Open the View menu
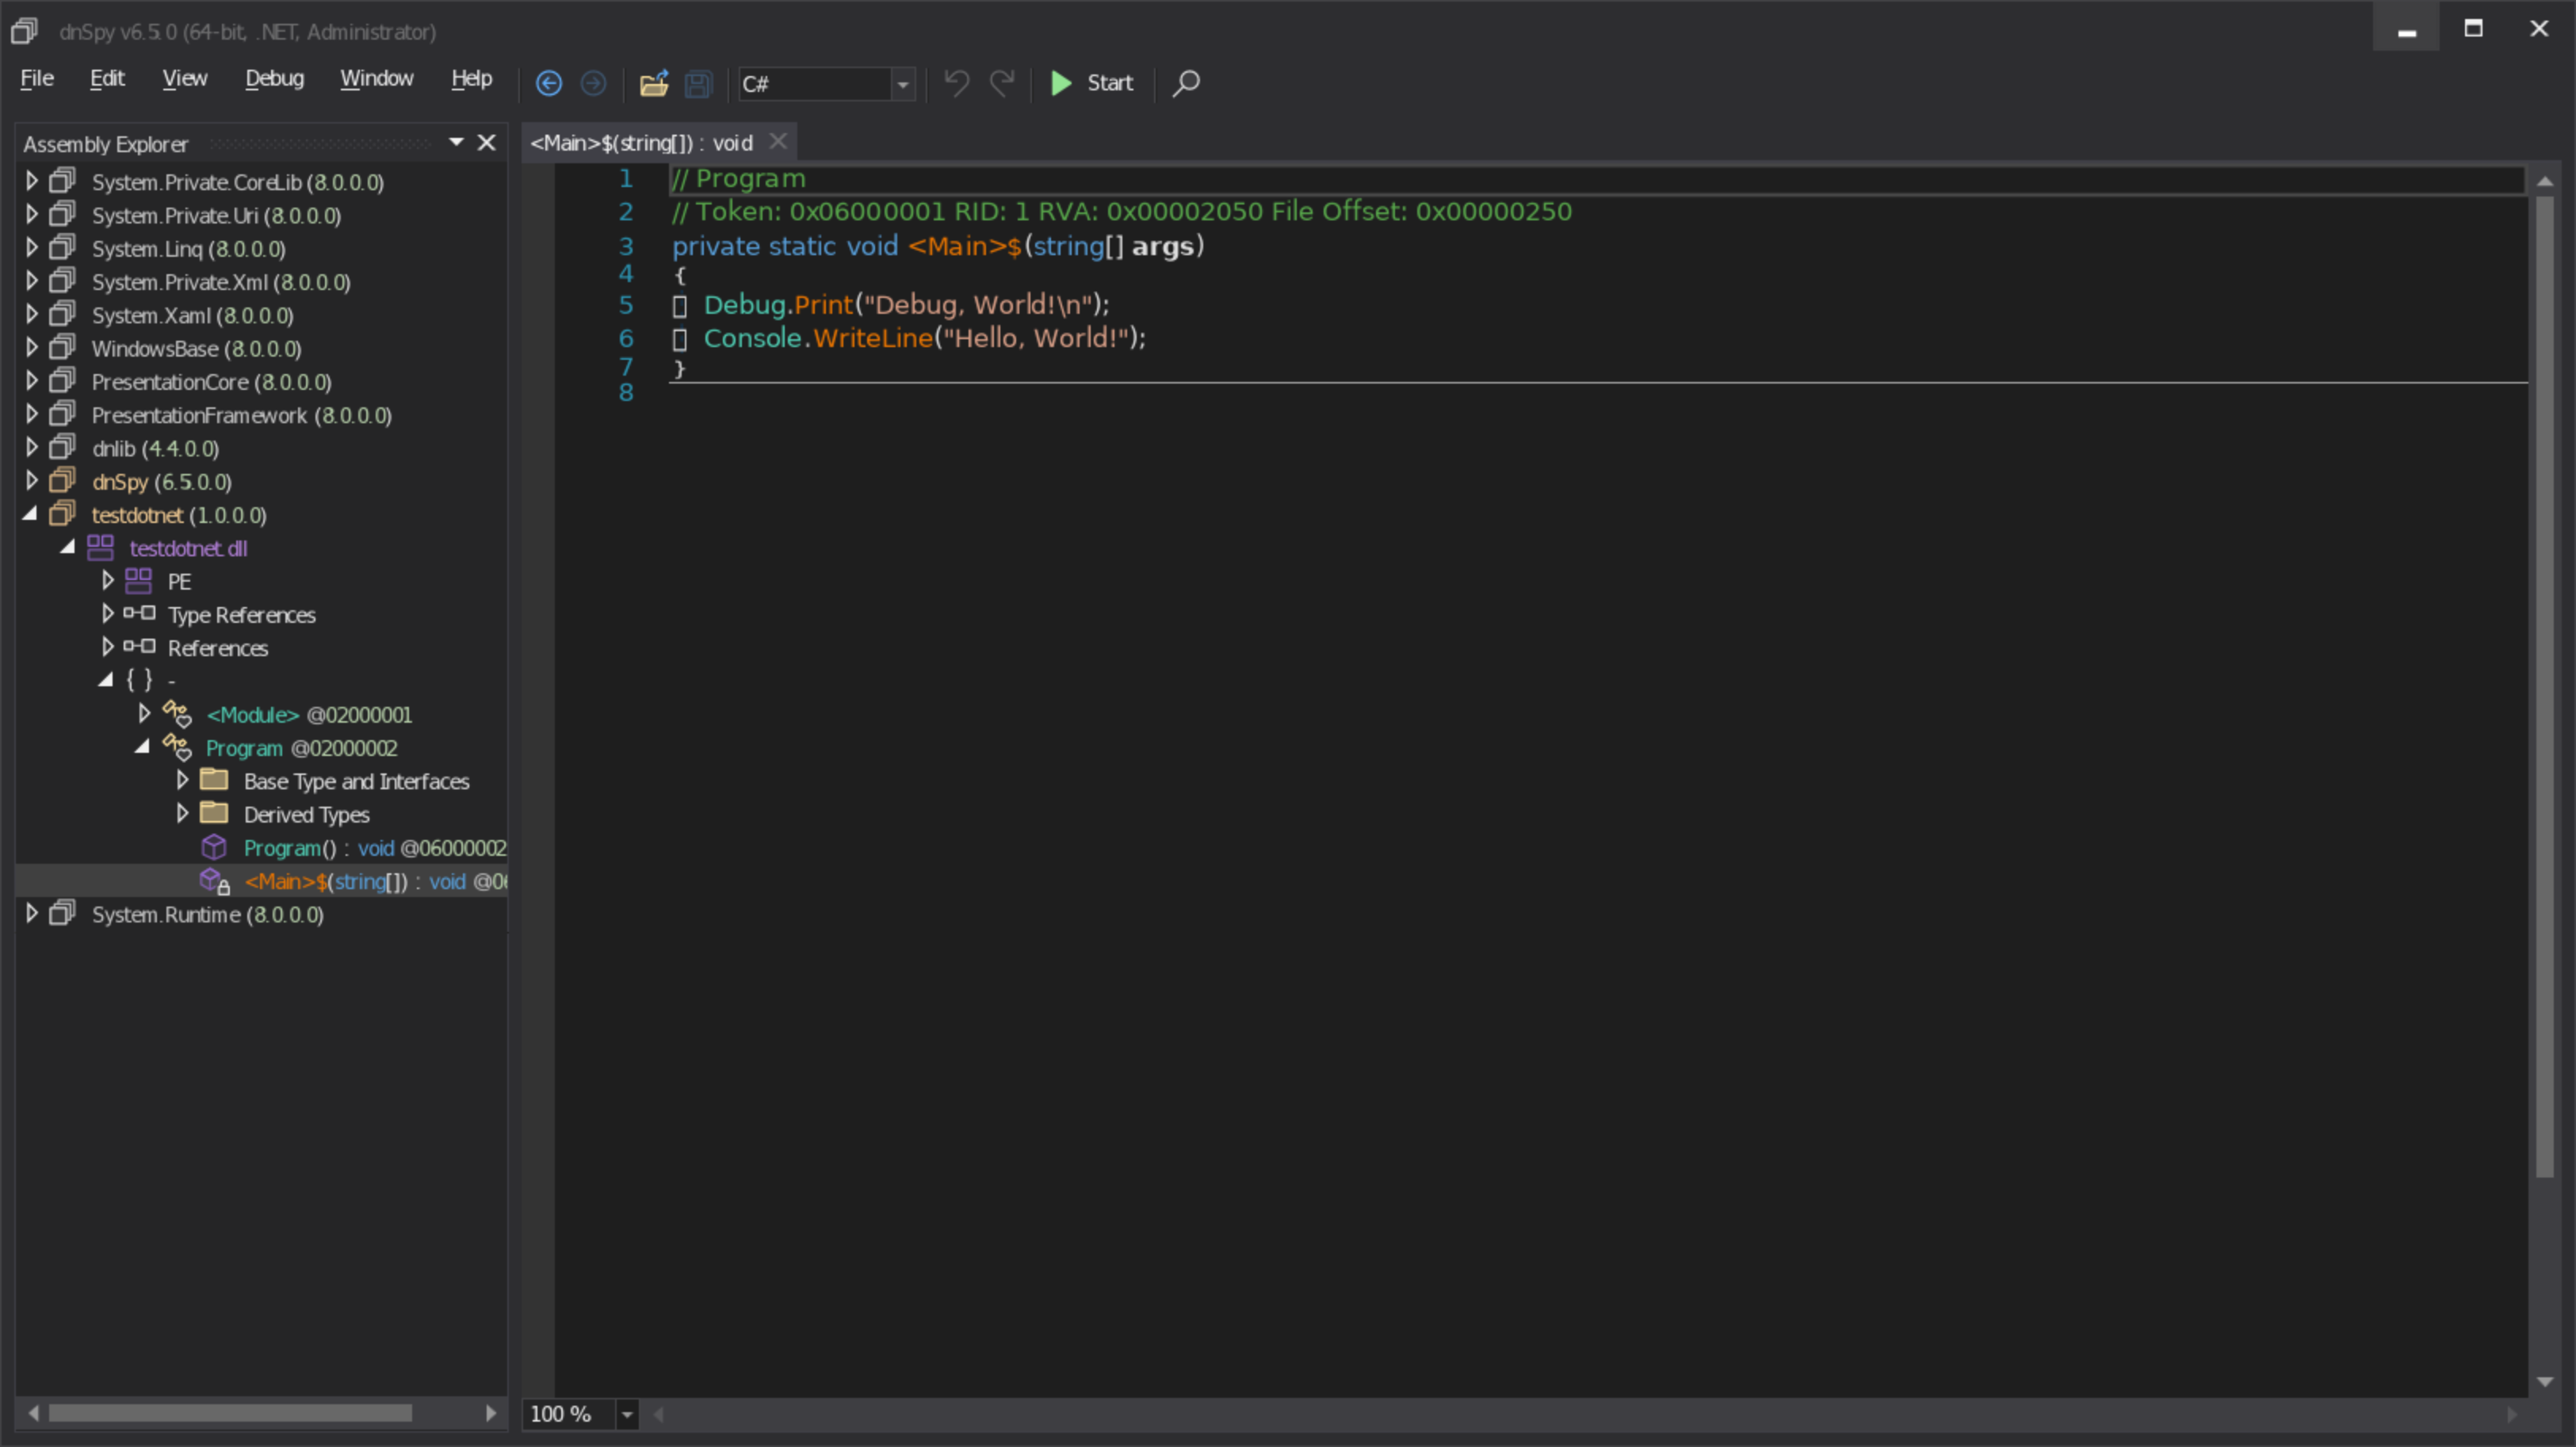2576x1447 pixels. [x=185, y=78]
